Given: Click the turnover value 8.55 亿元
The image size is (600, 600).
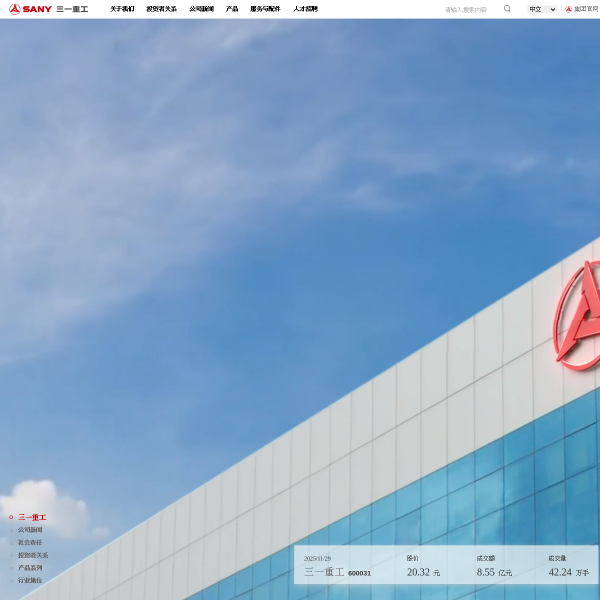Looking at the screenshot, I should coord(494,572).
